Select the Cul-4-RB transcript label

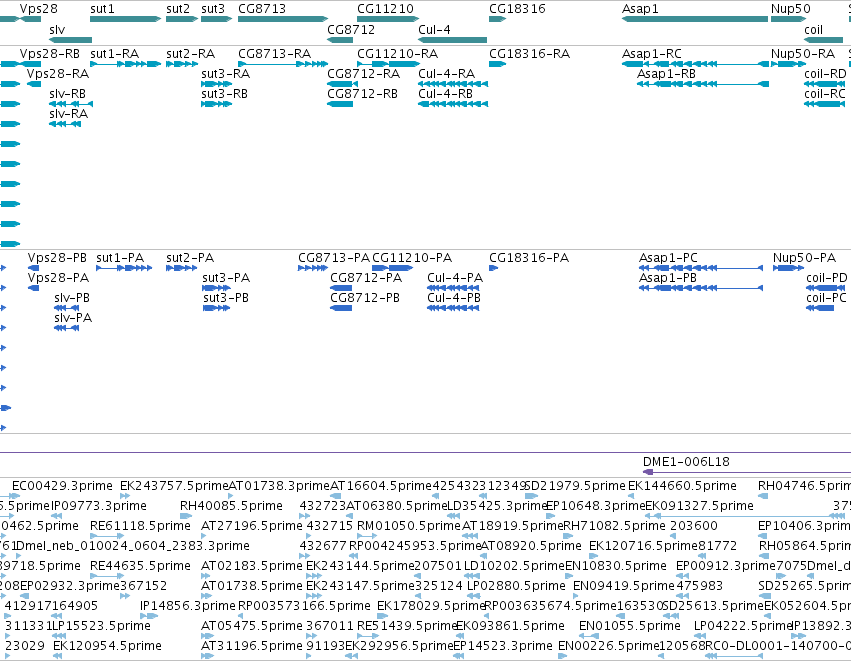(x=446, y=94)
